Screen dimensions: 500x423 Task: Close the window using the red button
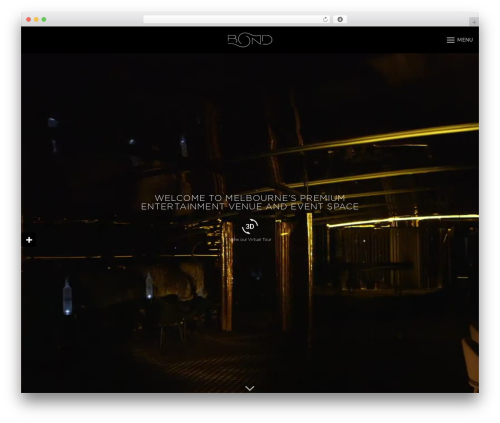point(29,19)
